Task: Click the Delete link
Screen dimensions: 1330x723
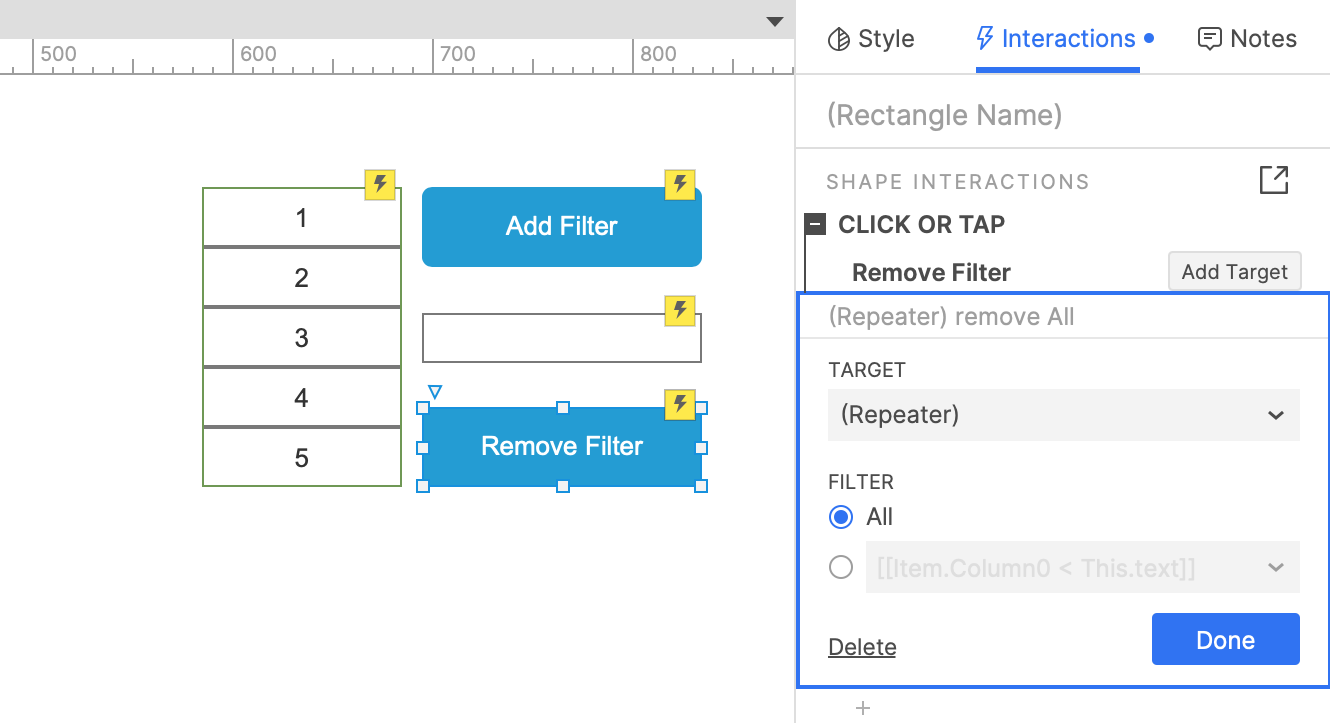Action: (862, 647)
